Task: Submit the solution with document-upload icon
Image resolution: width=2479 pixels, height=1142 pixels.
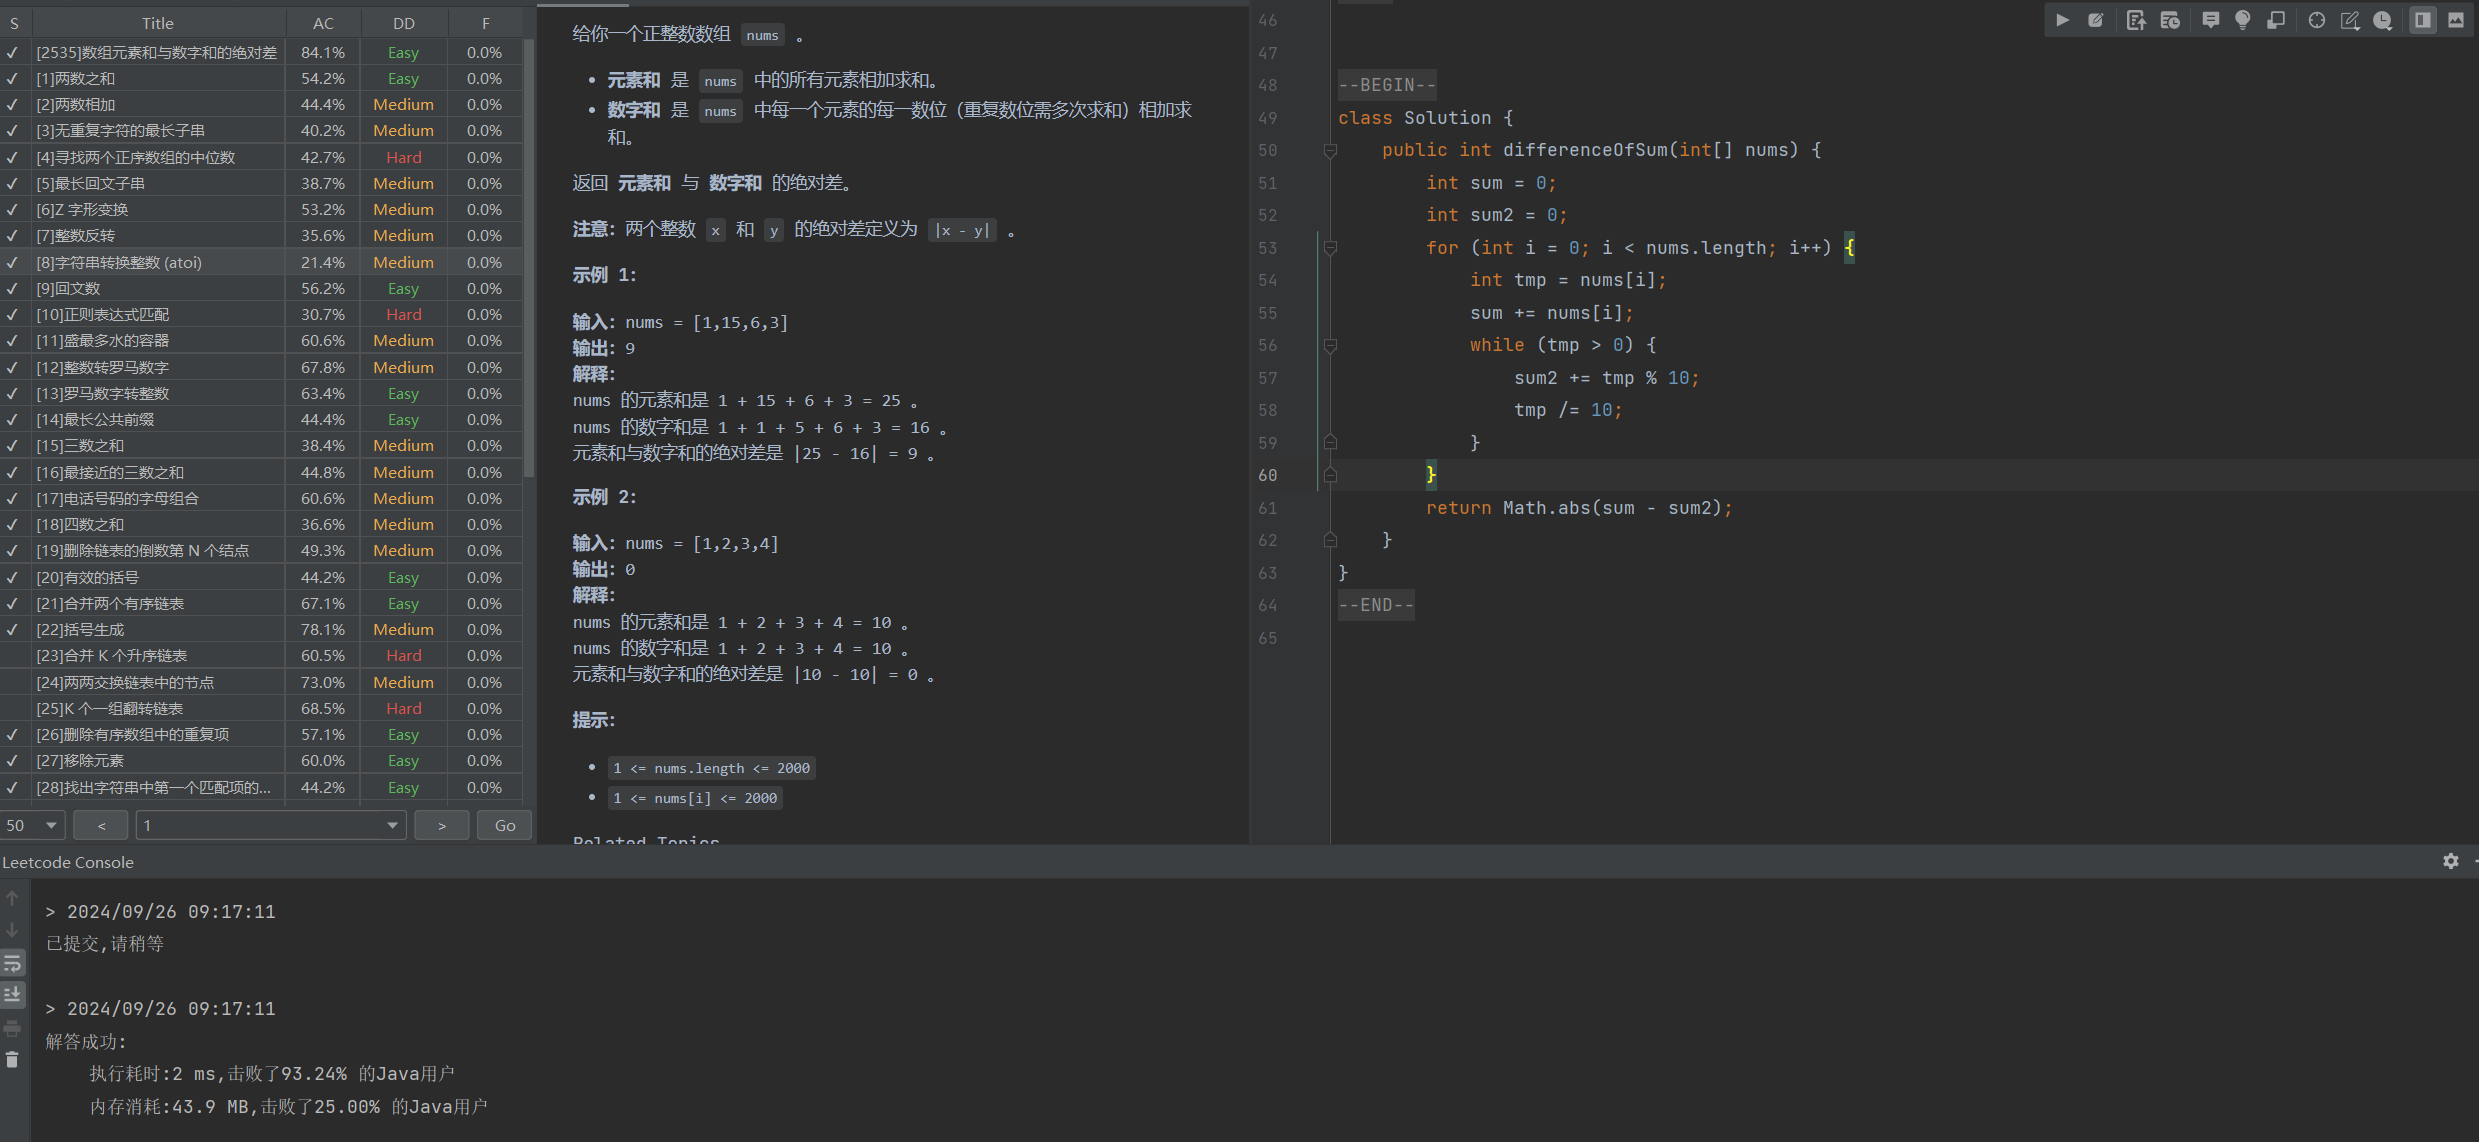Action: tap(2136, 20)
